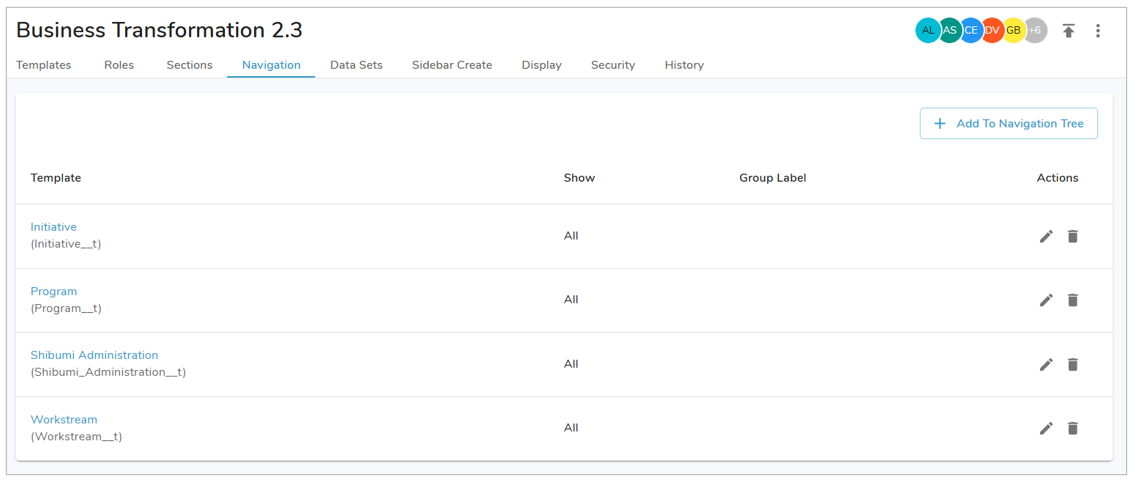Click the publish upload arrow icon
This screenshot has width=1138, height=483.
tap(1068, 31)
